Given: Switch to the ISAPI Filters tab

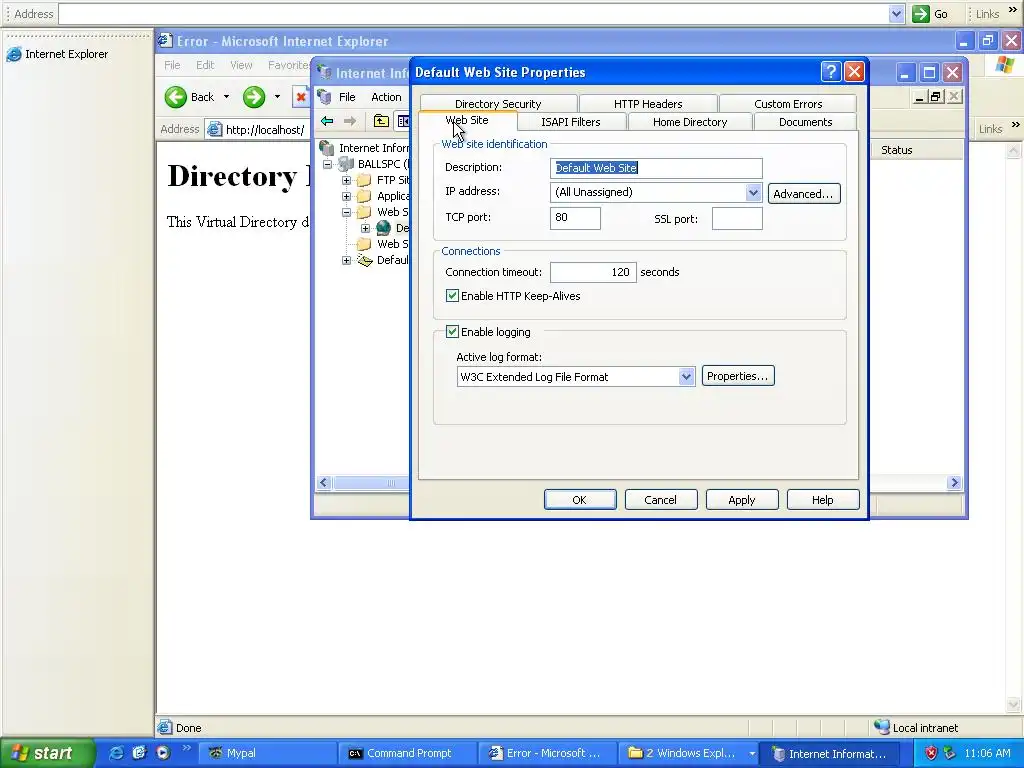Looking at the screenshot, I should [571, 122].
